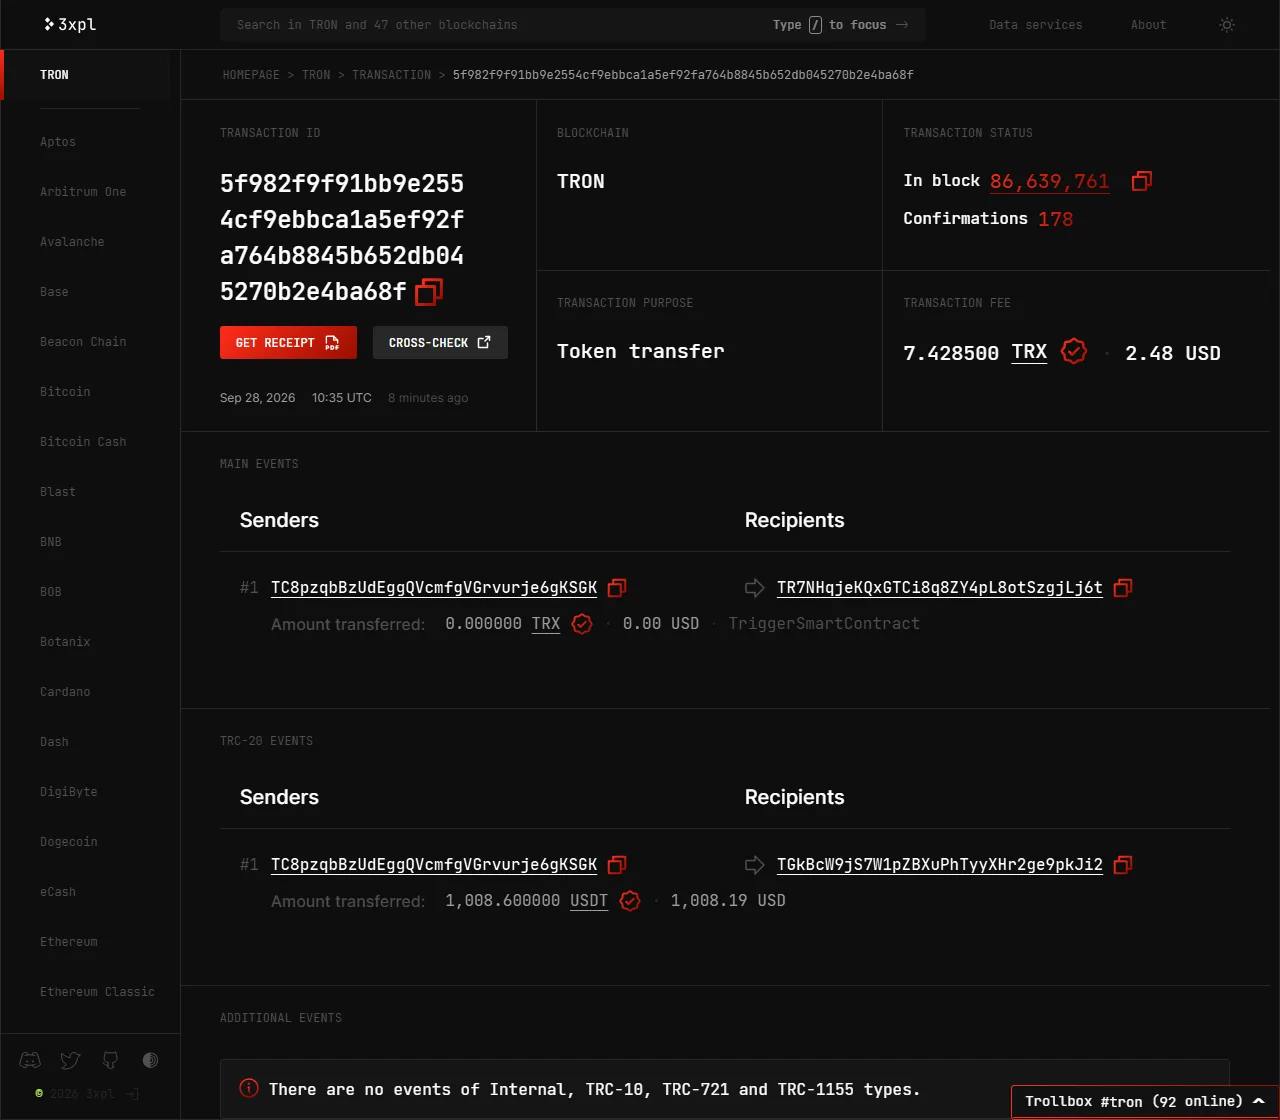Screen dimensions: 1280x1120
Task: Open block 86,639,761 link
Action: click(x=1050, y=181)
